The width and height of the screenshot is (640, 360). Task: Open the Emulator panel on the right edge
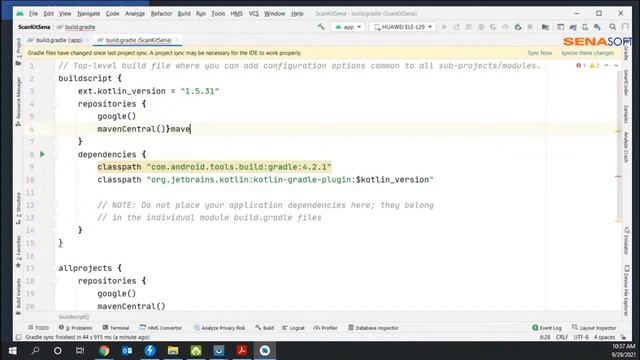[x=627, y=241]
